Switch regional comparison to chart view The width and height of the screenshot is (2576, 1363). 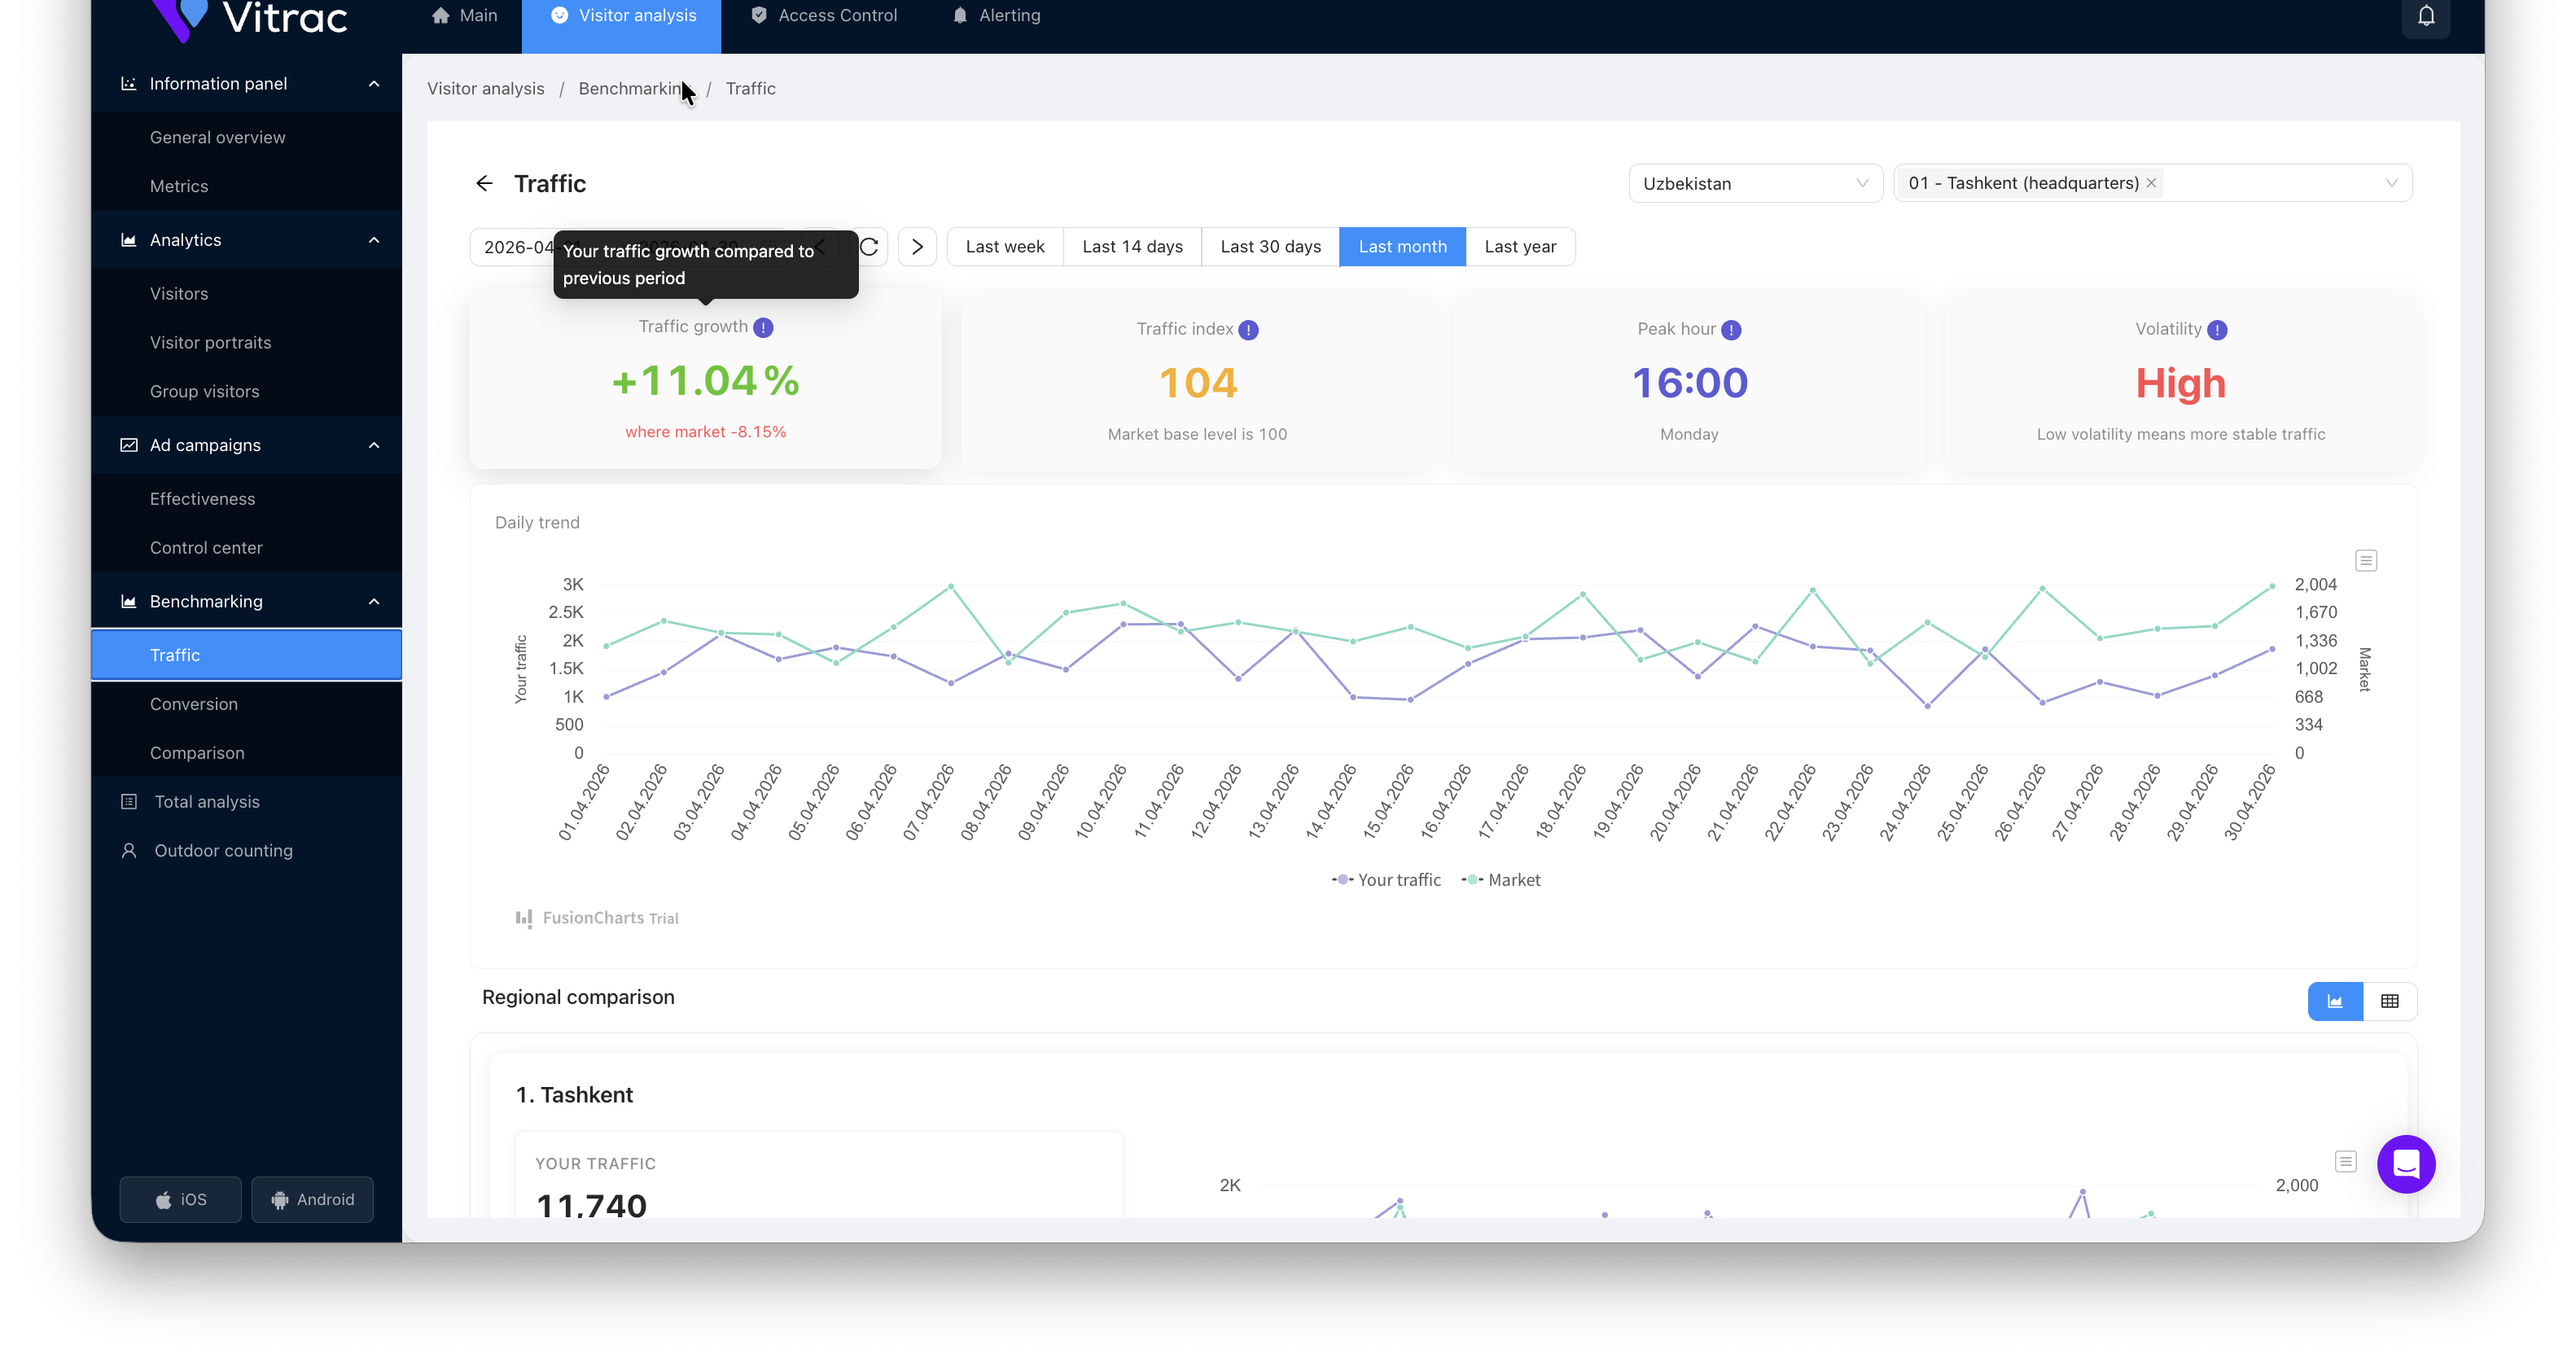pos(2335,1001)
